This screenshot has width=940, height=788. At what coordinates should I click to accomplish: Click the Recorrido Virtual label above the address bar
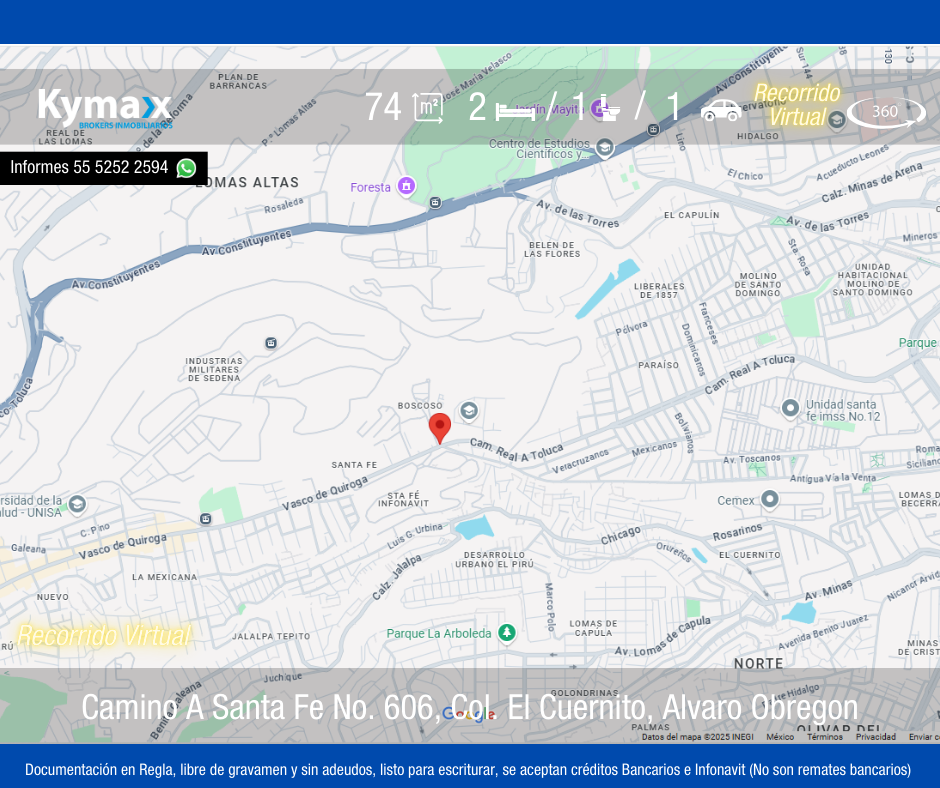coord(104,636)
